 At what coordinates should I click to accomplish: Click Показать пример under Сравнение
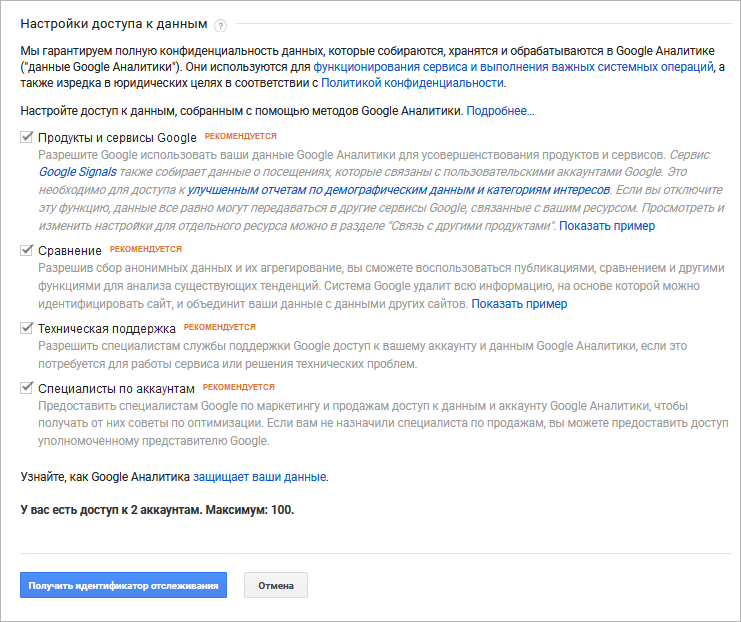click(x=519, y=304)
